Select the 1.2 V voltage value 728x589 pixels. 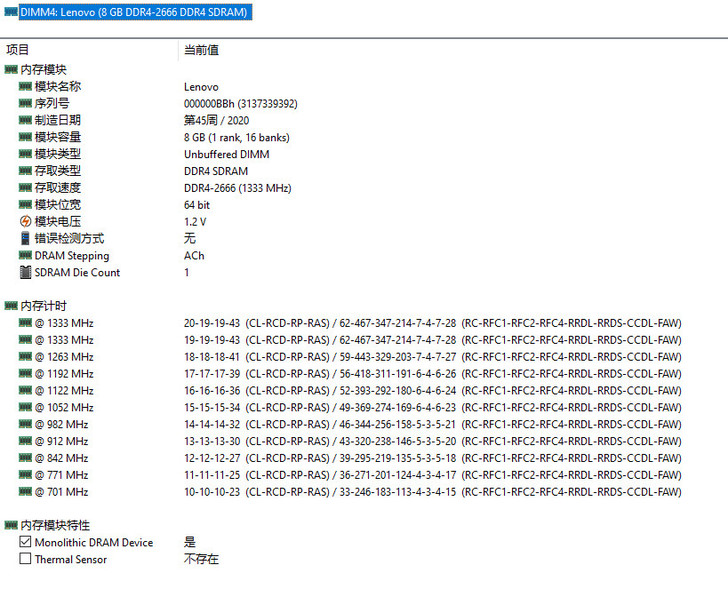[x=195, y=221]
